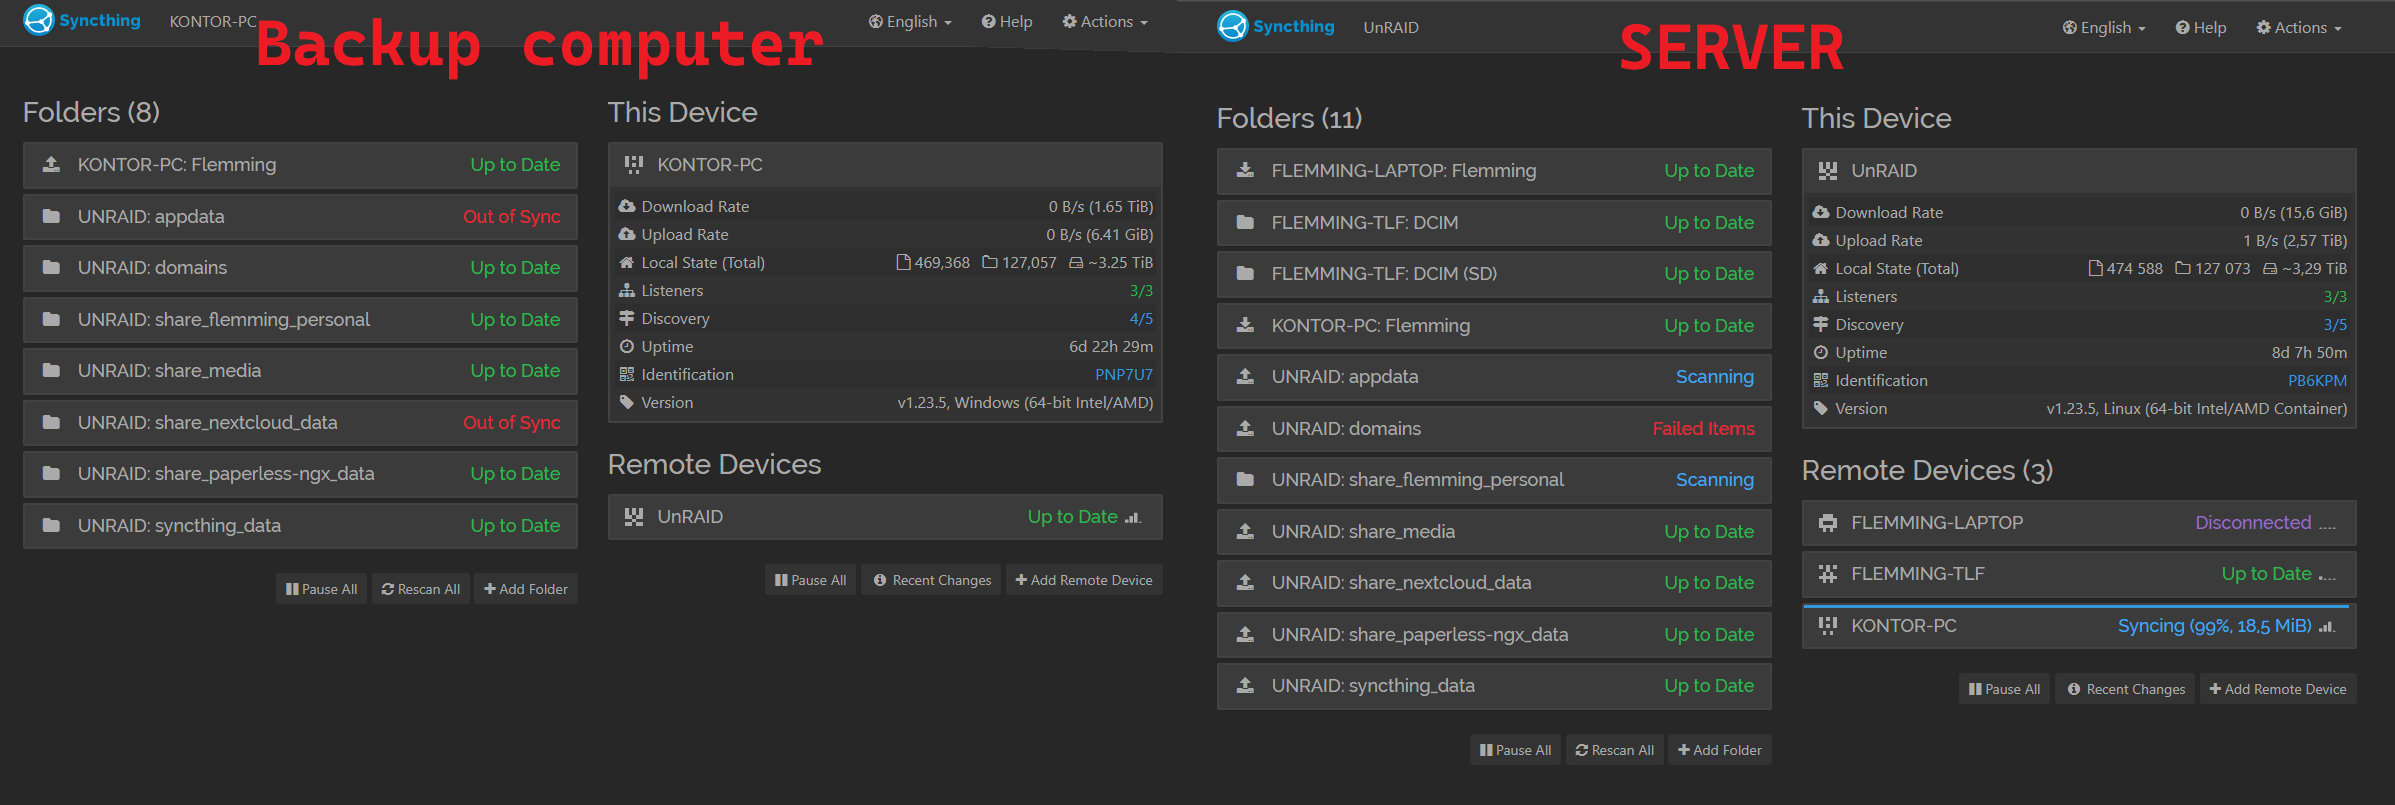The image size is (2395, 805).
Task: Click Upload Rate icon on Backup computer
Action: point(627,235)
